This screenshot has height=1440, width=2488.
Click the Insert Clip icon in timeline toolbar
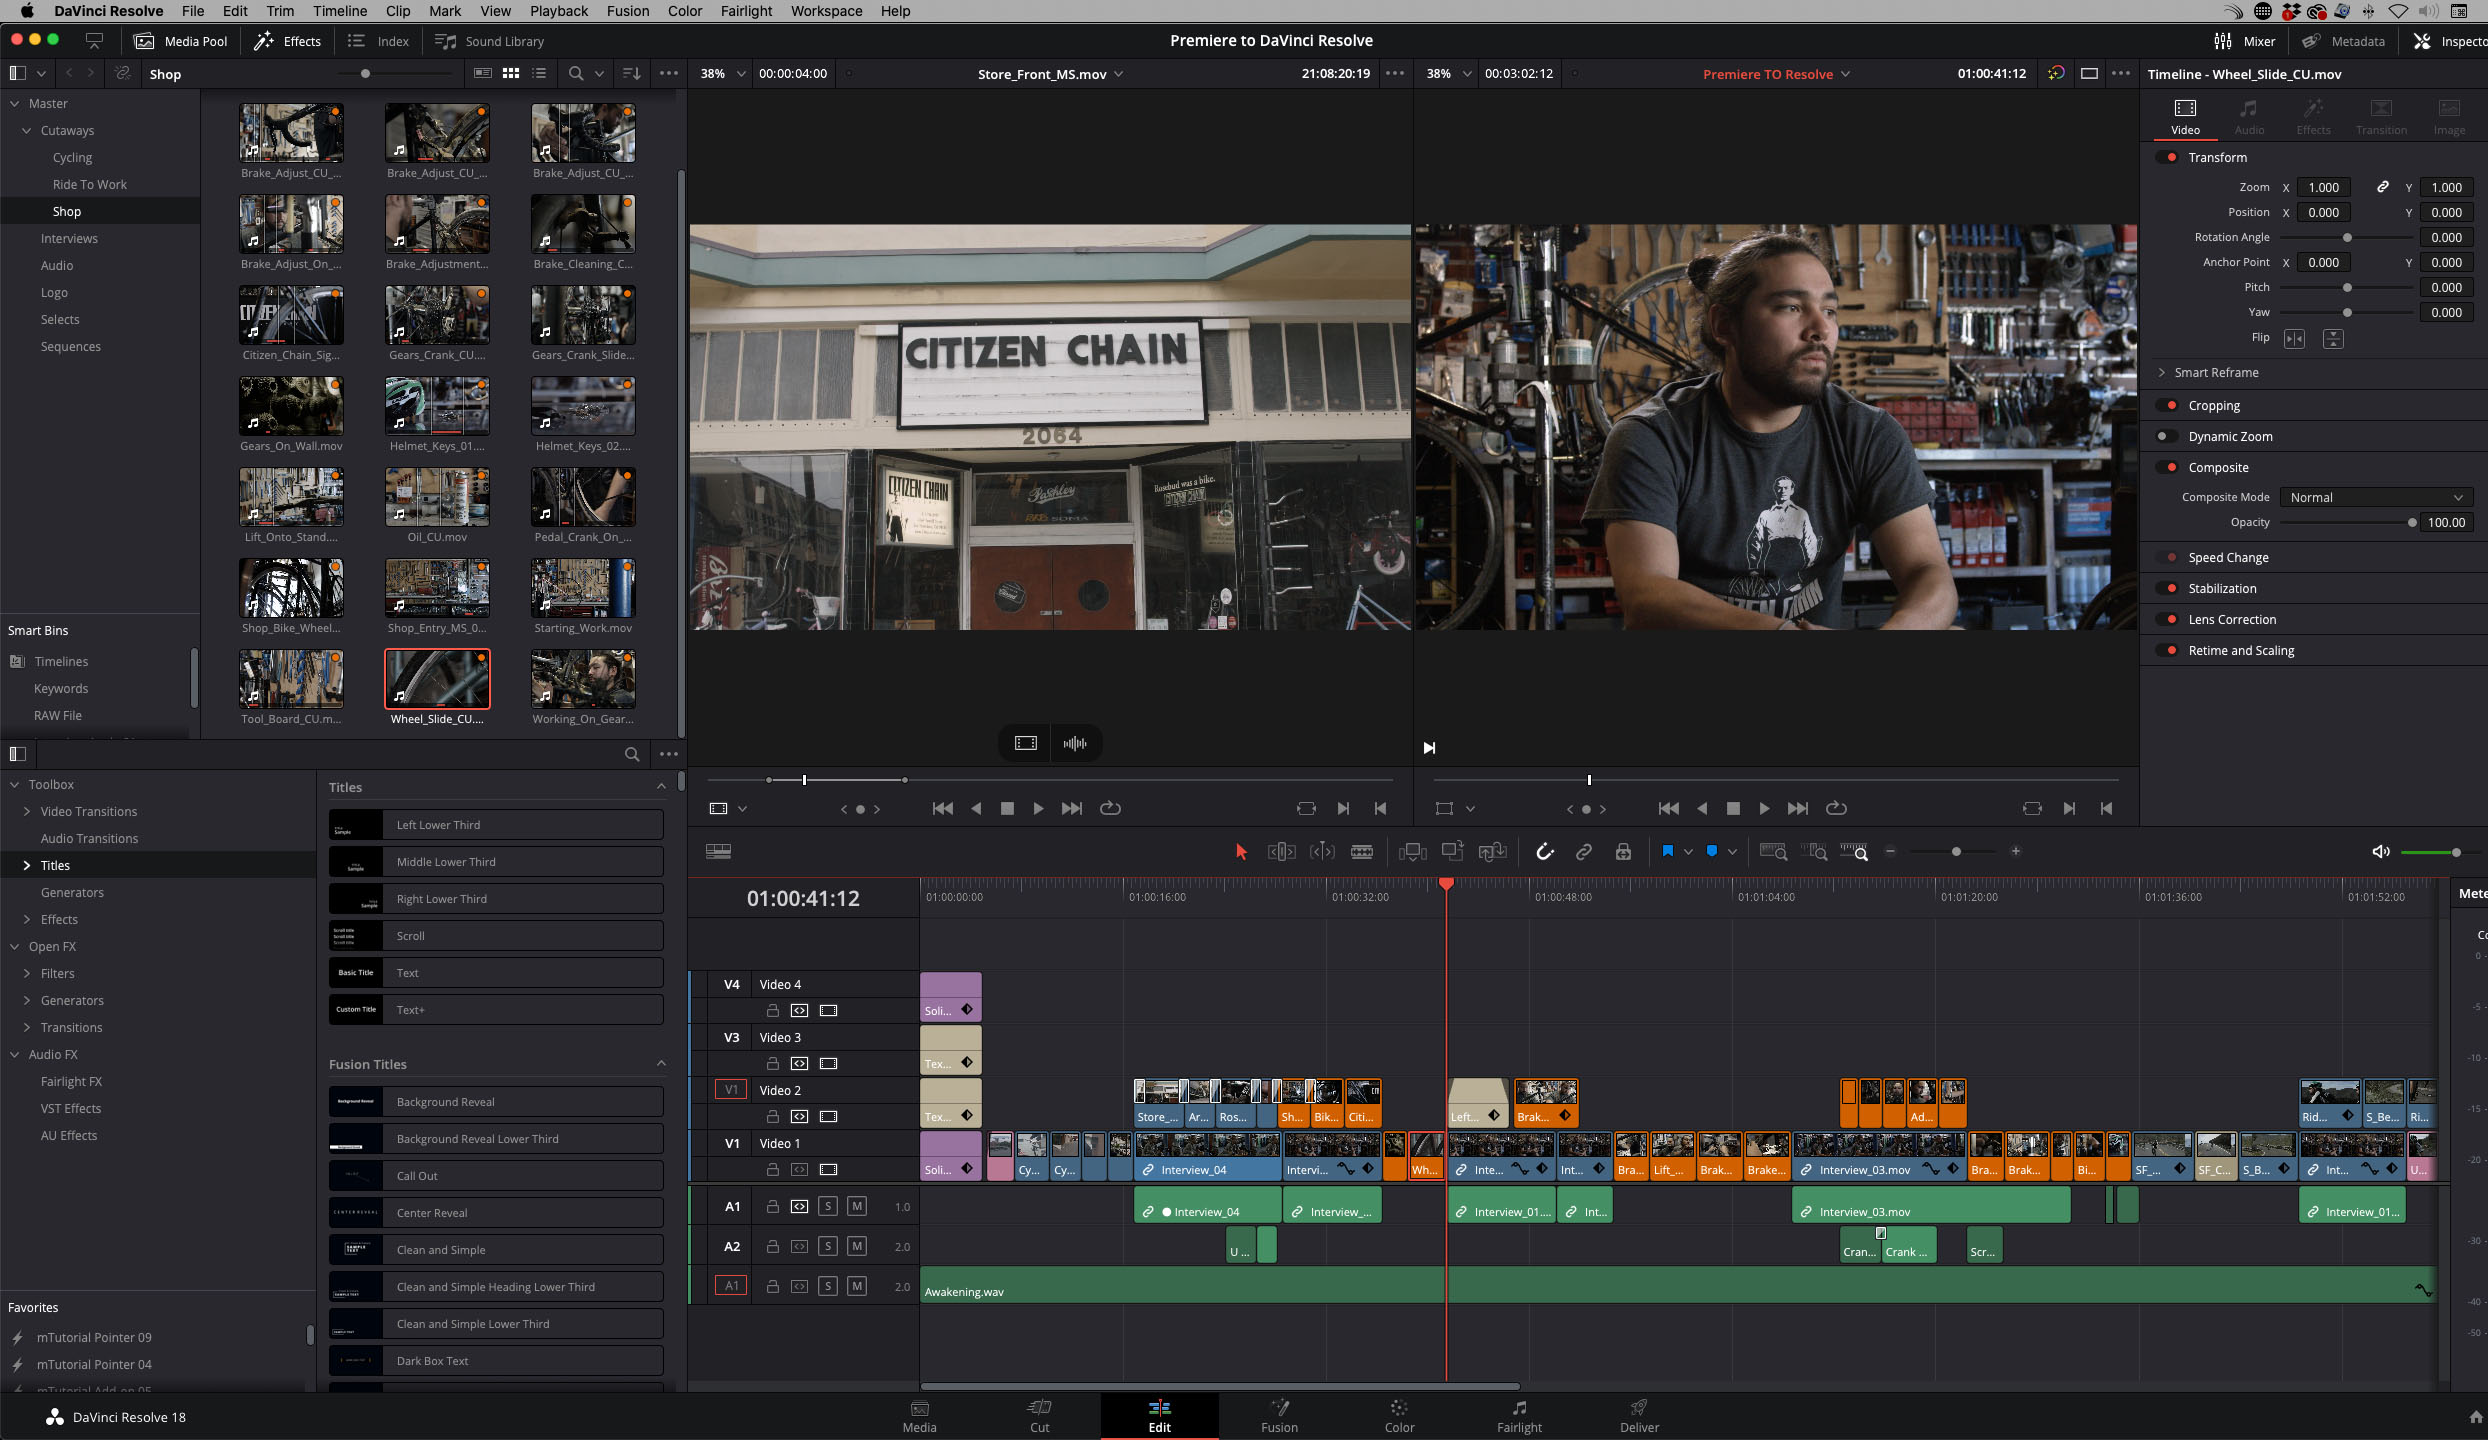click(1413, 851)
